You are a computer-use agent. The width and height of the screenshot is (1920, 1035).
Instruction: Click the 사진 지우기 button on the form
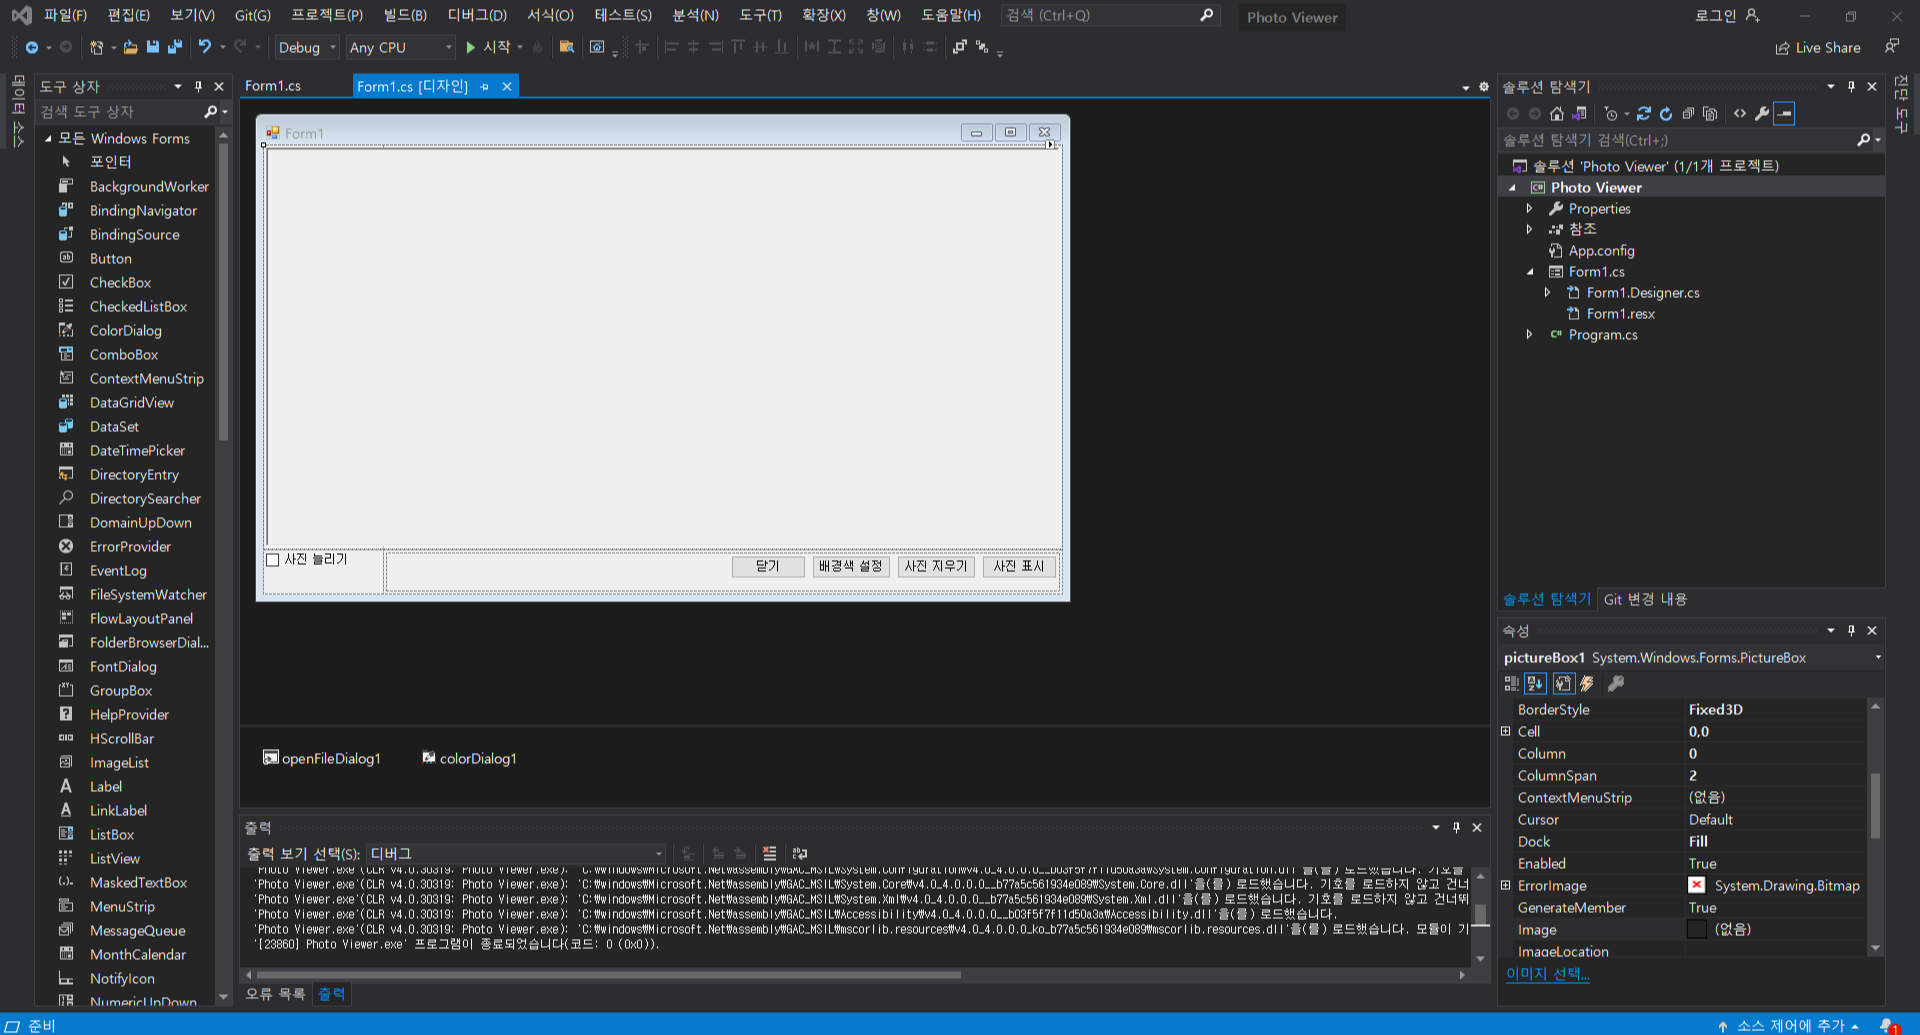[936, 567]
